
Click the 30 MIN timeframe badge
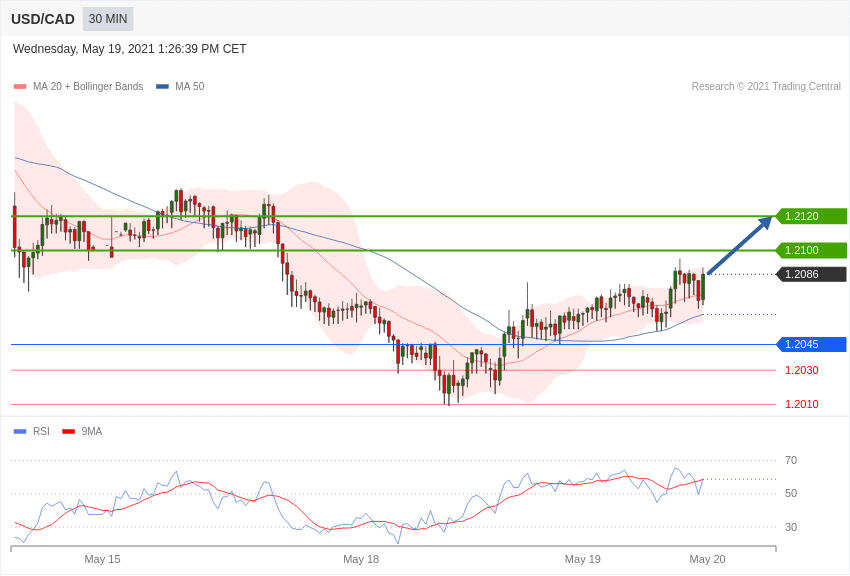(108, 19)
